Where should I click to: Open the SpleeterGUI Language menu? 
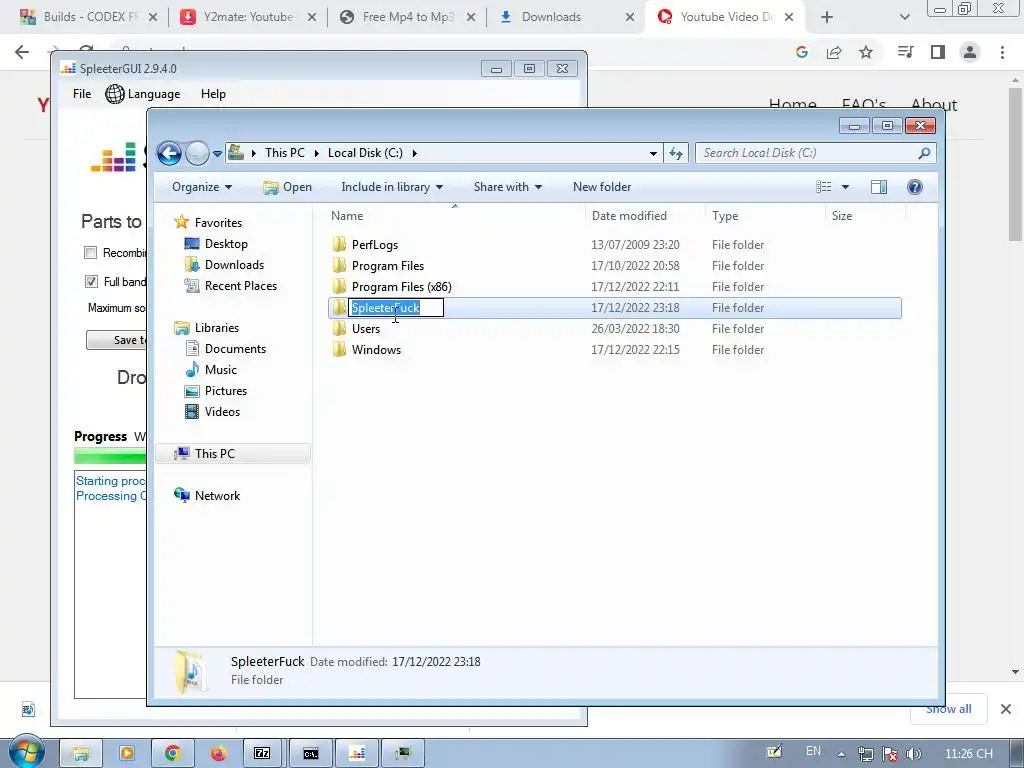point(143,94)
